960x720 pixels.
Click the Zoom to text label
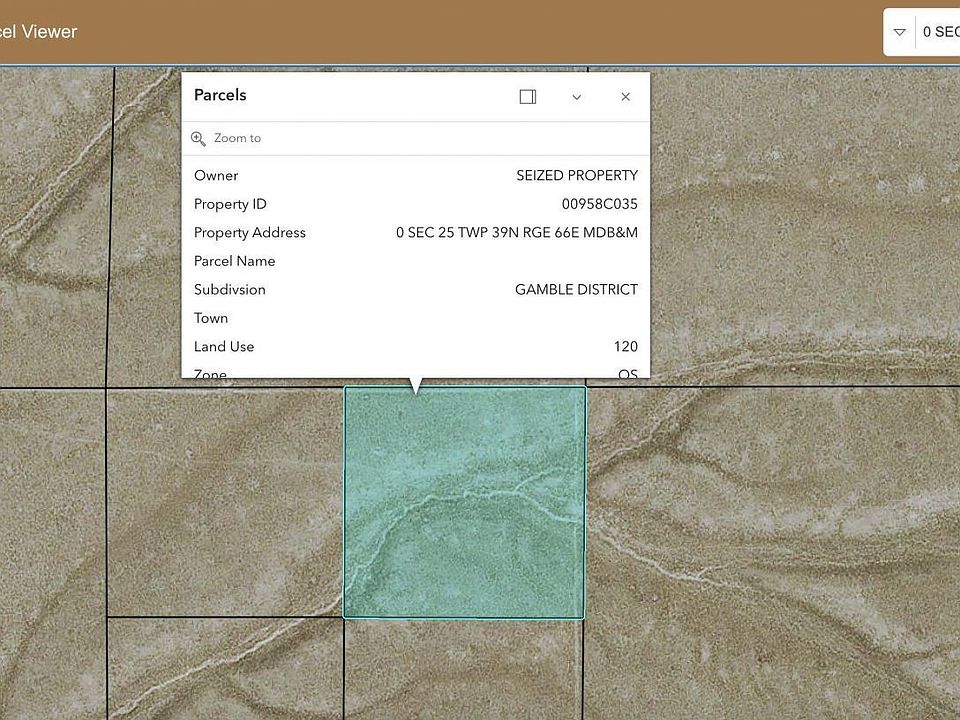tap(237, 139)
